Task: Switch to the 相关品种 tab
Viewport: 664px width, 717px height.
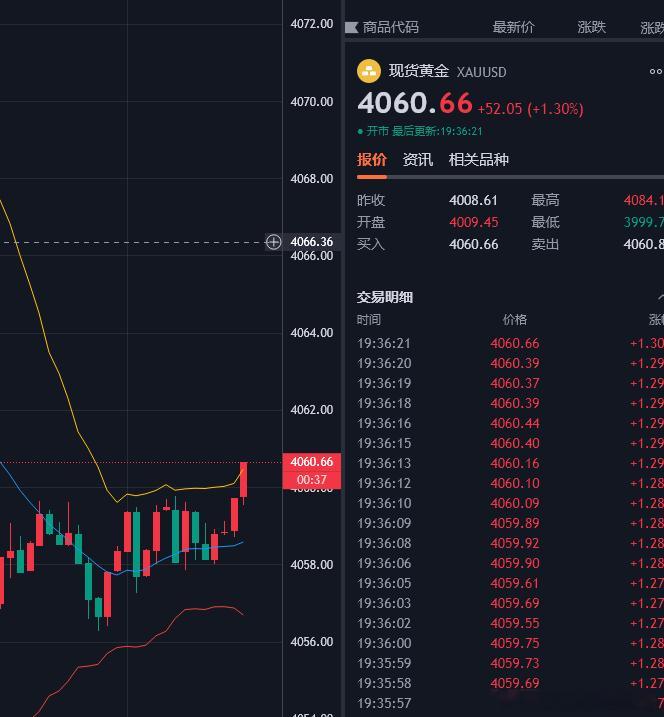Action: pyautogui.click(x=478, y=160)
